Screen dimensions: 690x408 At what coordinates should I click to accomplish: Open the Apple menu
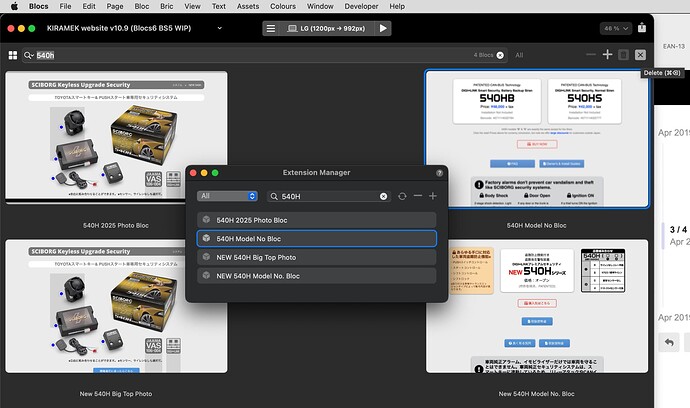coord(14,6)
